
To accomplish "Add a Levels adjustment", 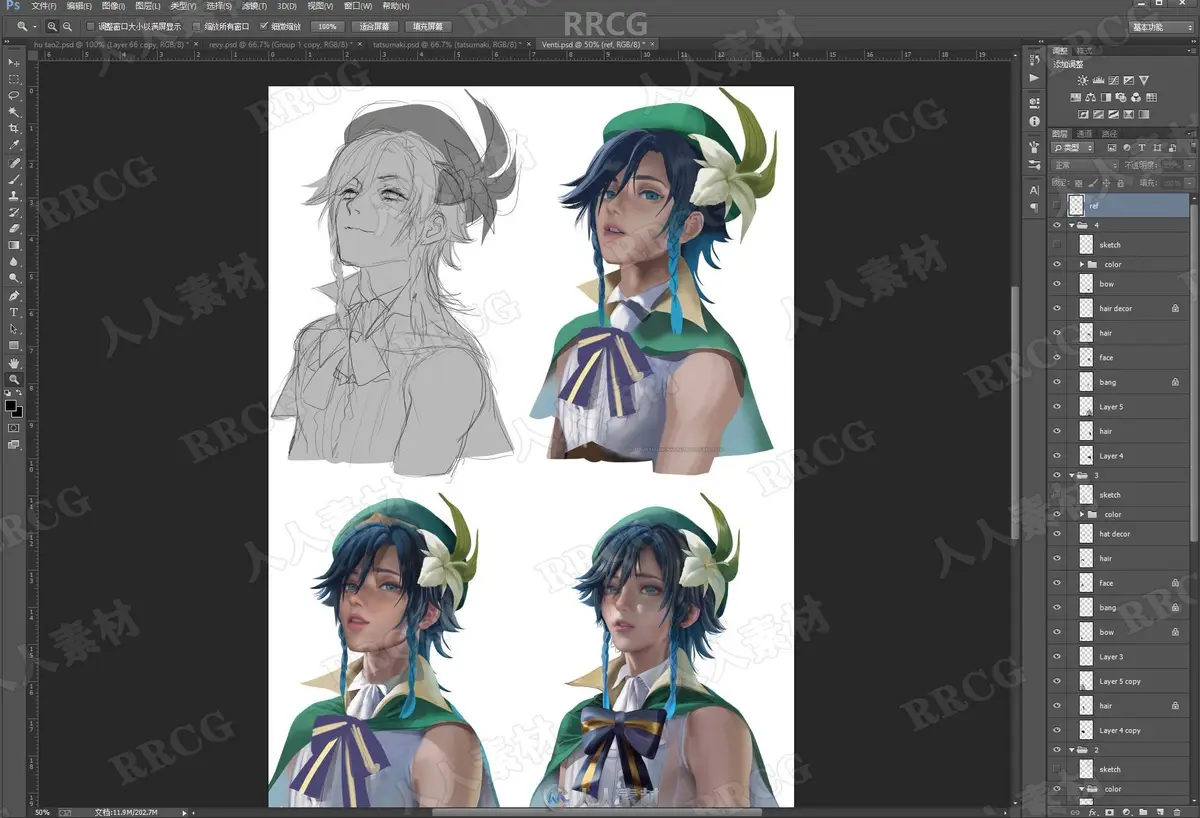I will [x=1098, y=80].
